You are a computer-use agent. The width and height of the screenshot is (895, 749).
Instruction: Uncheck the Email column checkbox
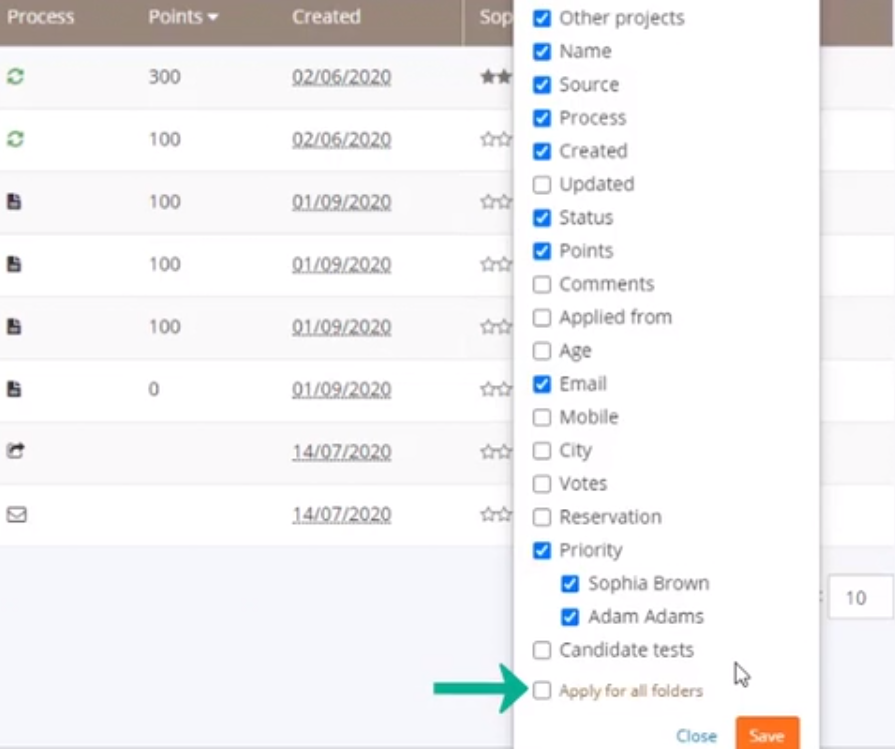click(x=542, y=384)
